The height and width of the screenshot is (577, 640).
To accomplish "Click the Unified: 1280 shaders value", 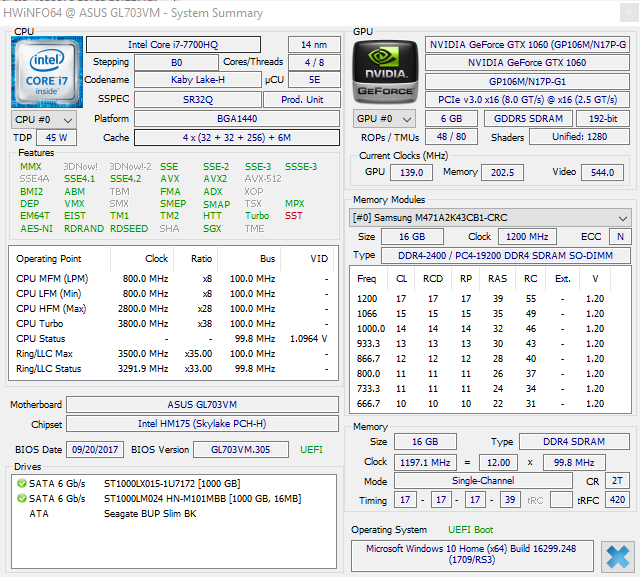I will pos(579,137).
